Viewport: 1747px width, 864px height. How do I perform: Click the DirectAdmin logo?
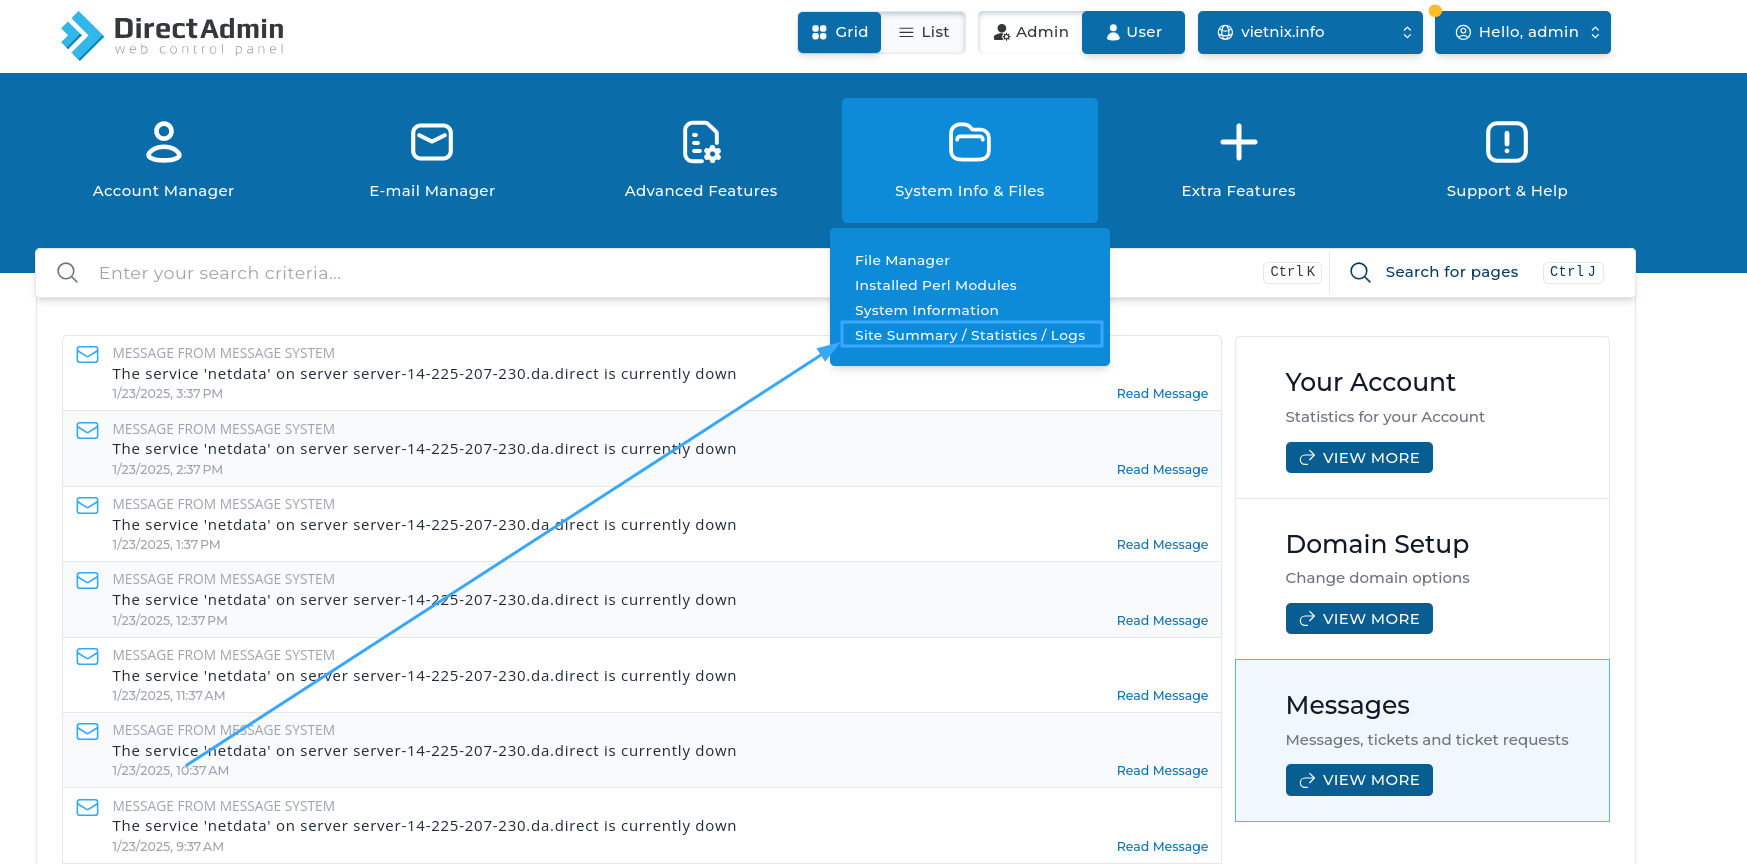tap(172, 36)
